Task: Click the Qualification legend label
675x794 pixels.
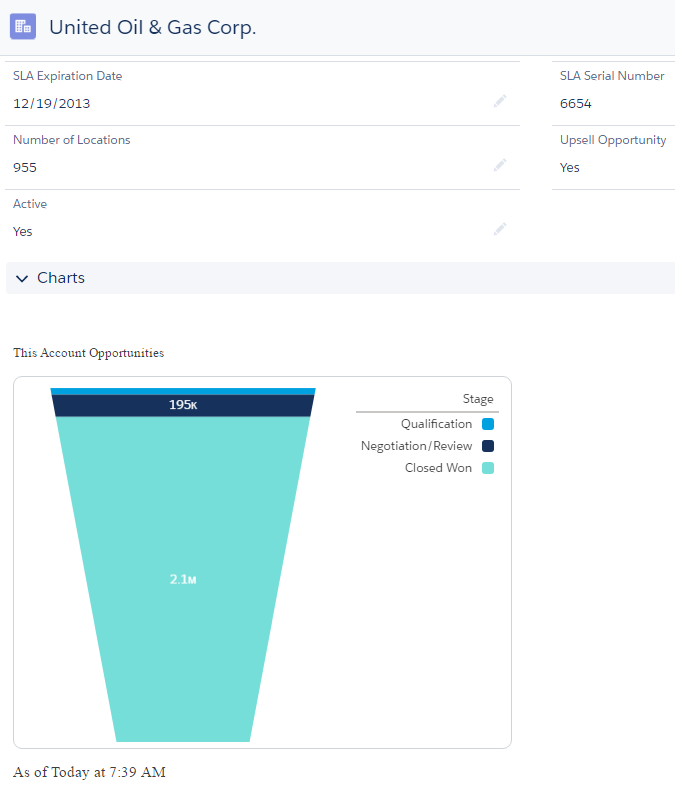Action: [436, 424]
